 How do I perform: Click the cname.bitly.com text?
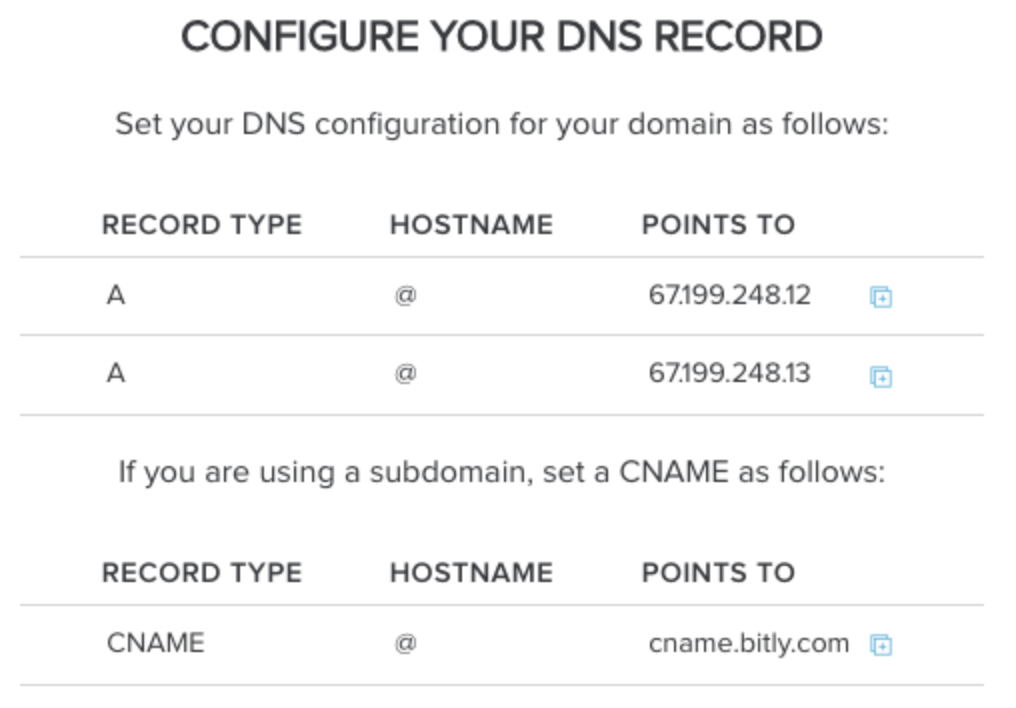748,644
